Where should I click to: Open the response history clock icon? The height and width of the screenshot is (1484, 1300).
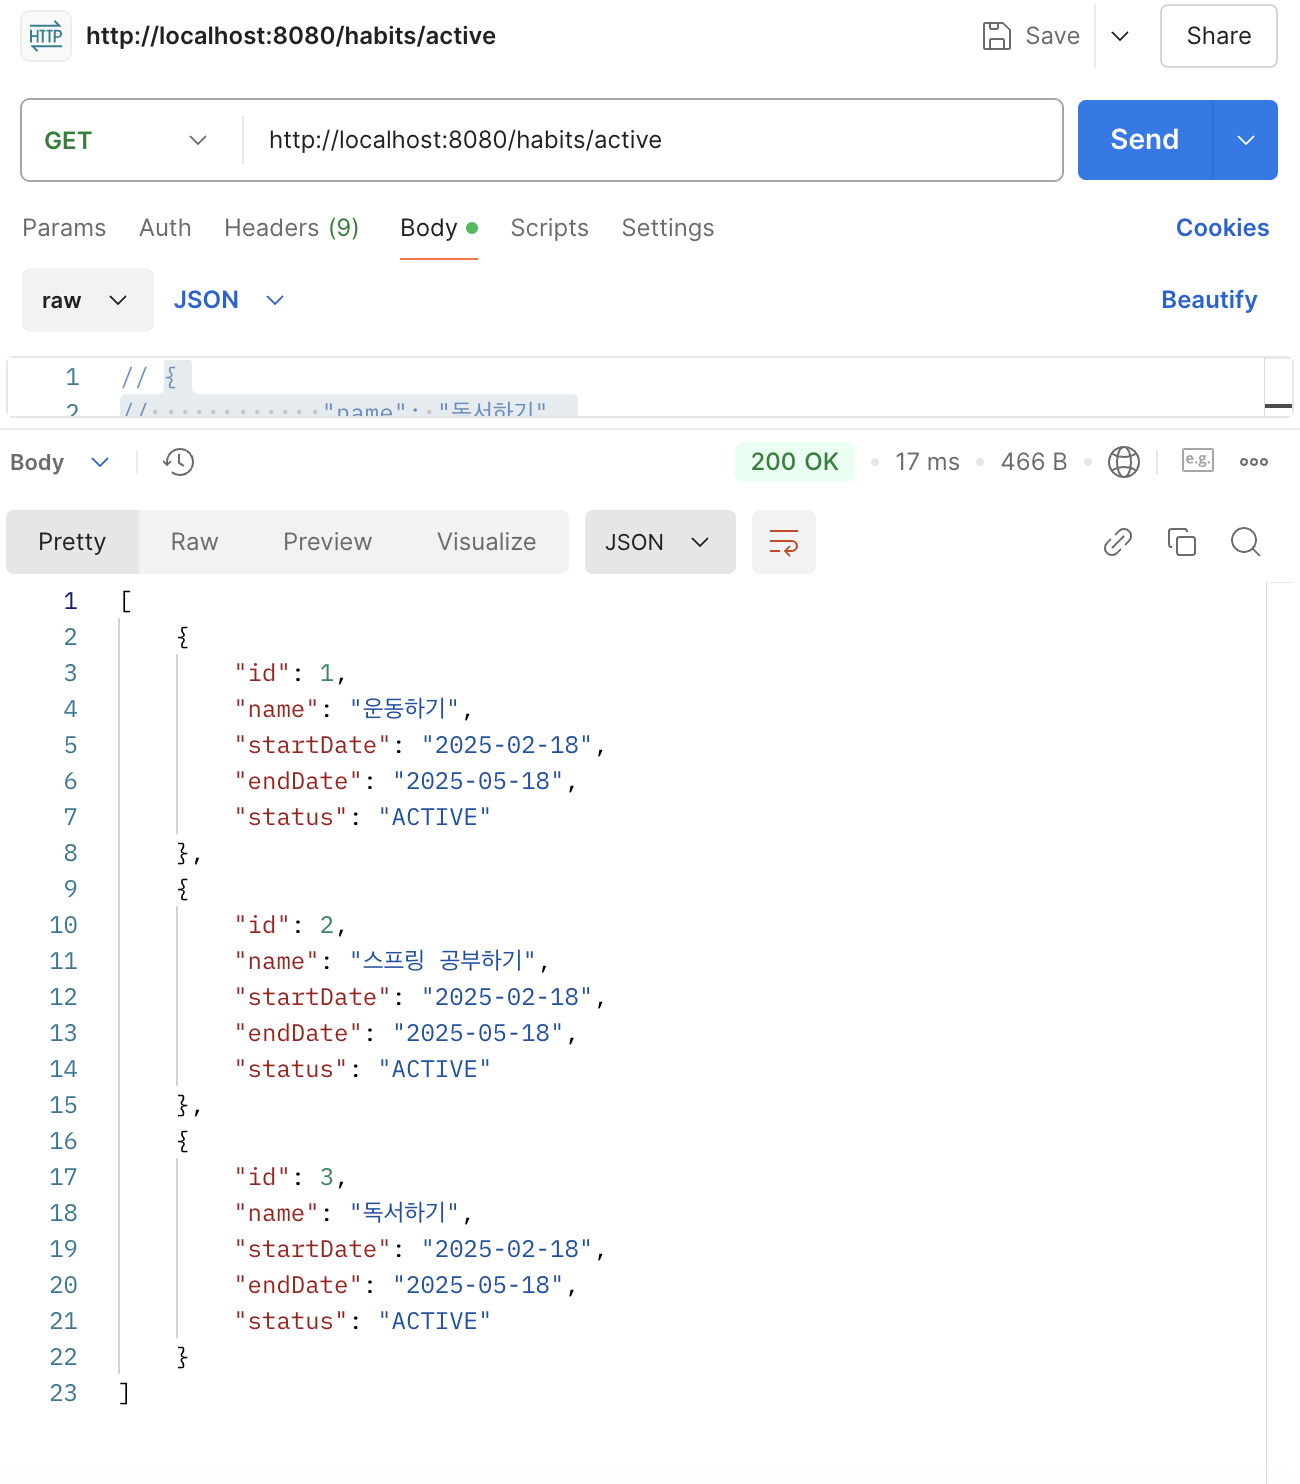tap(179, 462)
